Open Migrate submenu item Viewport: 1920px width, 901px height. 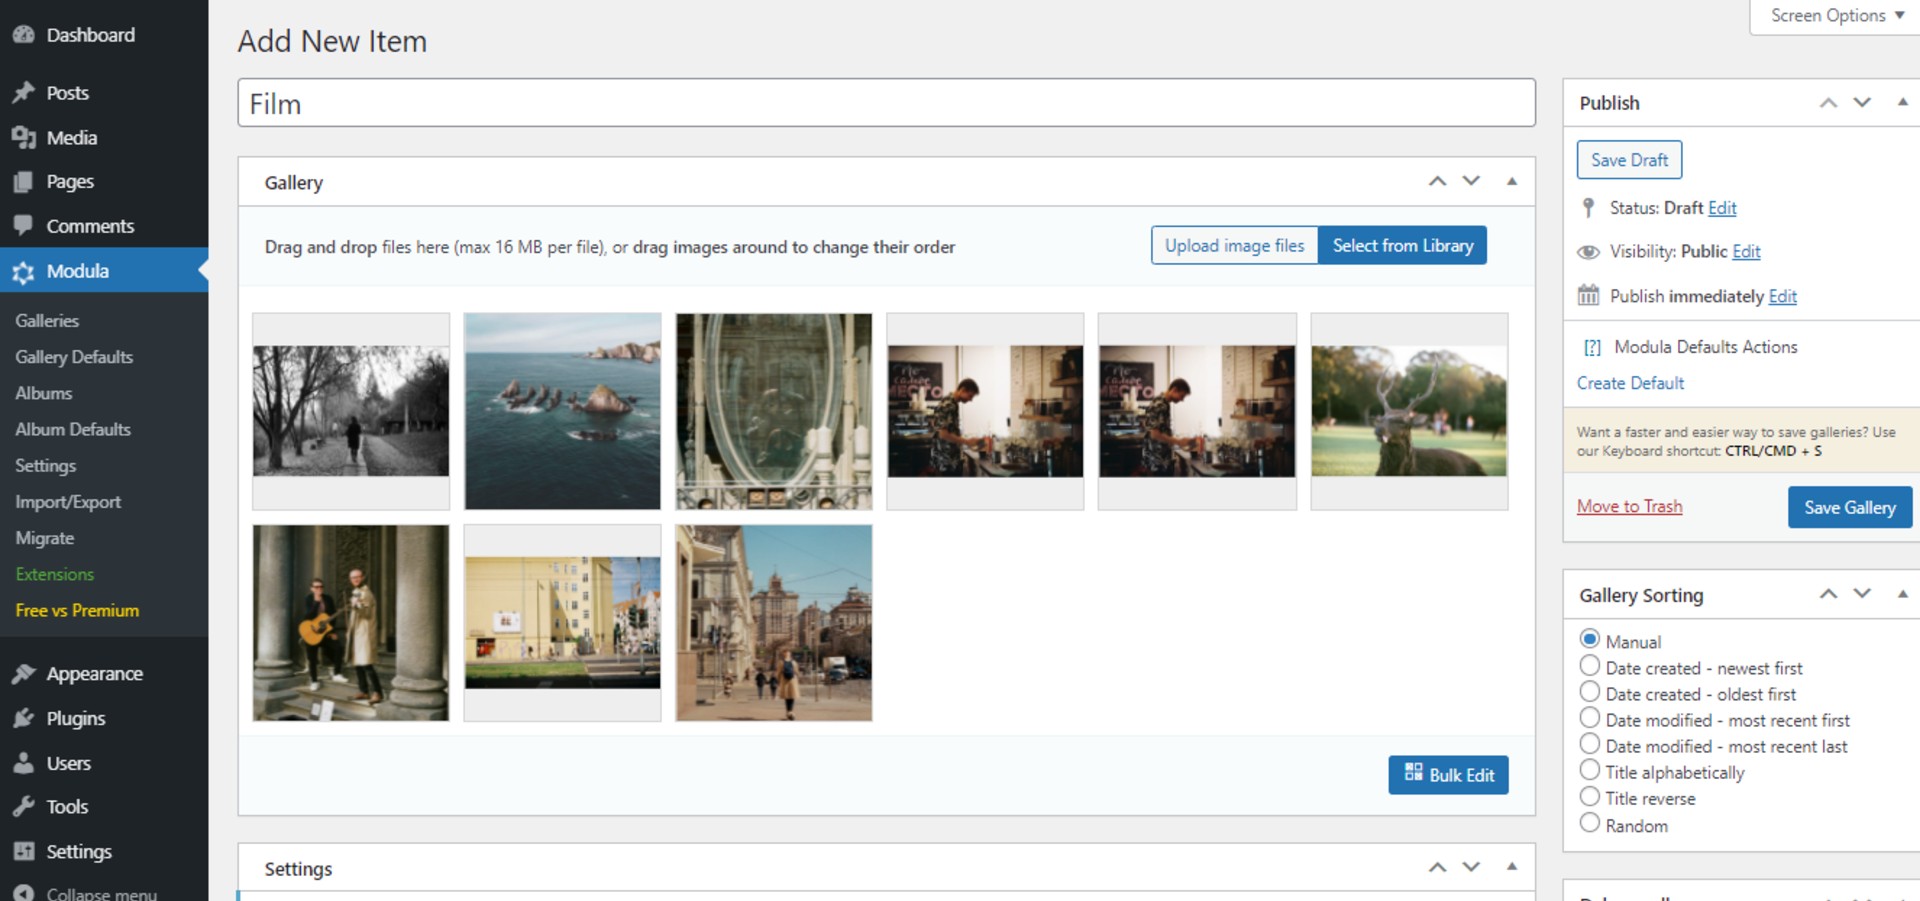pyautogui.click(x=45, y=538)
